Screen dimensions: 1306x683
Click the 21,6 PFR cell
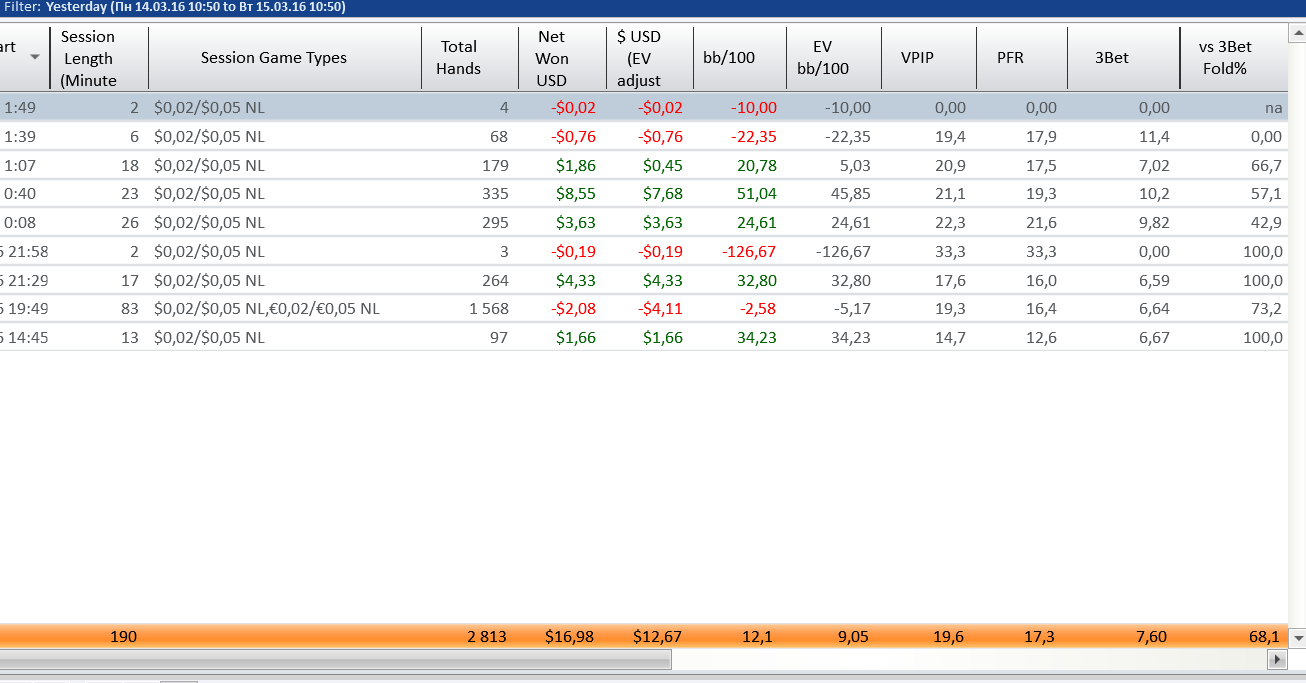tap(1041, 223)
